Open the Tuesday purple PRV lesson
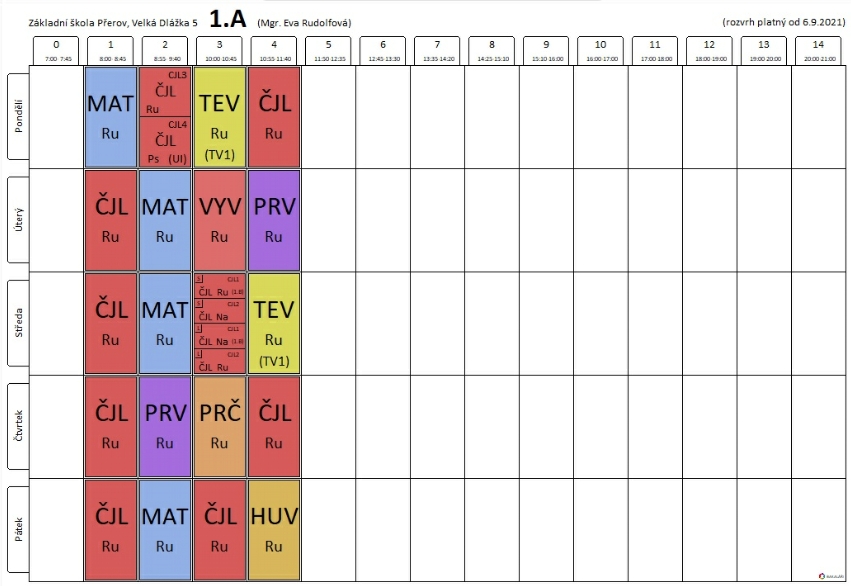Viewport: 851px width, 586px height. click(x=274, y=220)
